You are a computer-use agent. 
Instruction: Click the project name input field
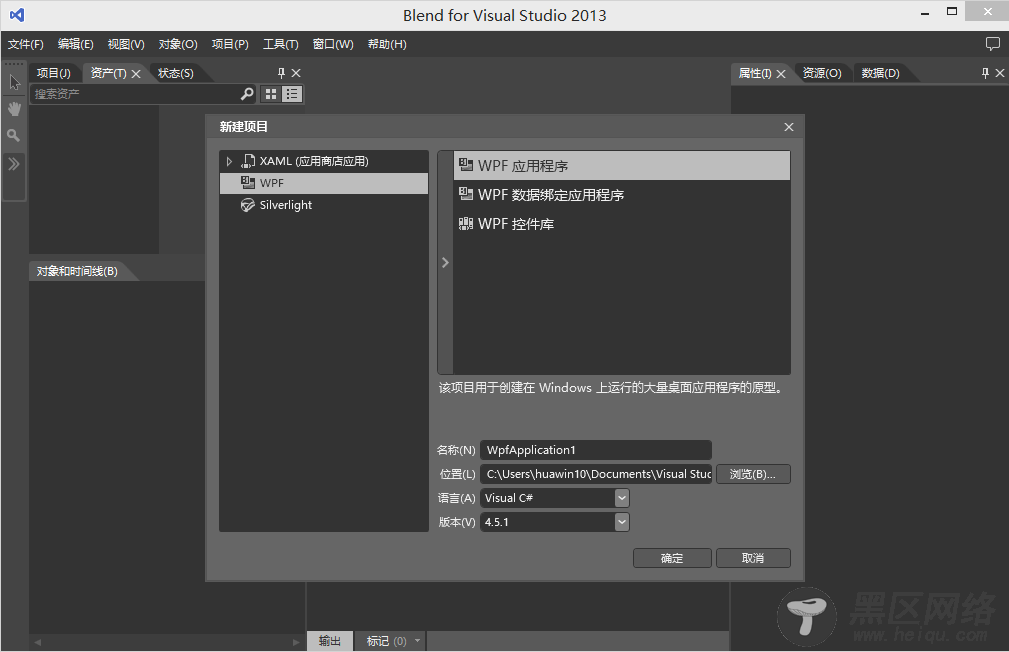pyautogui.click(x=596, y=450)
